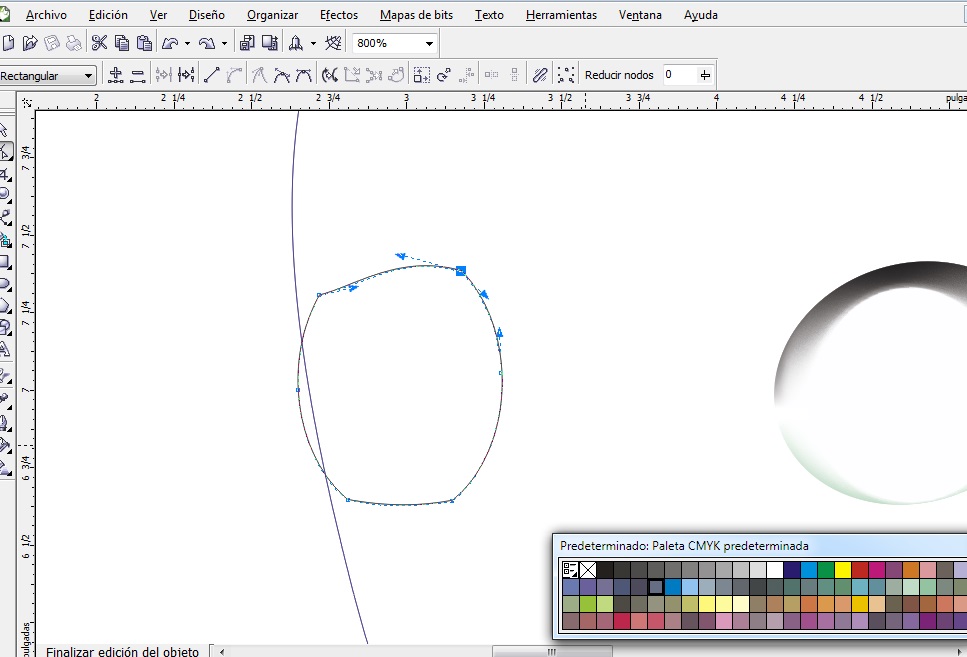Open the Efectos menu

point(339,15)
